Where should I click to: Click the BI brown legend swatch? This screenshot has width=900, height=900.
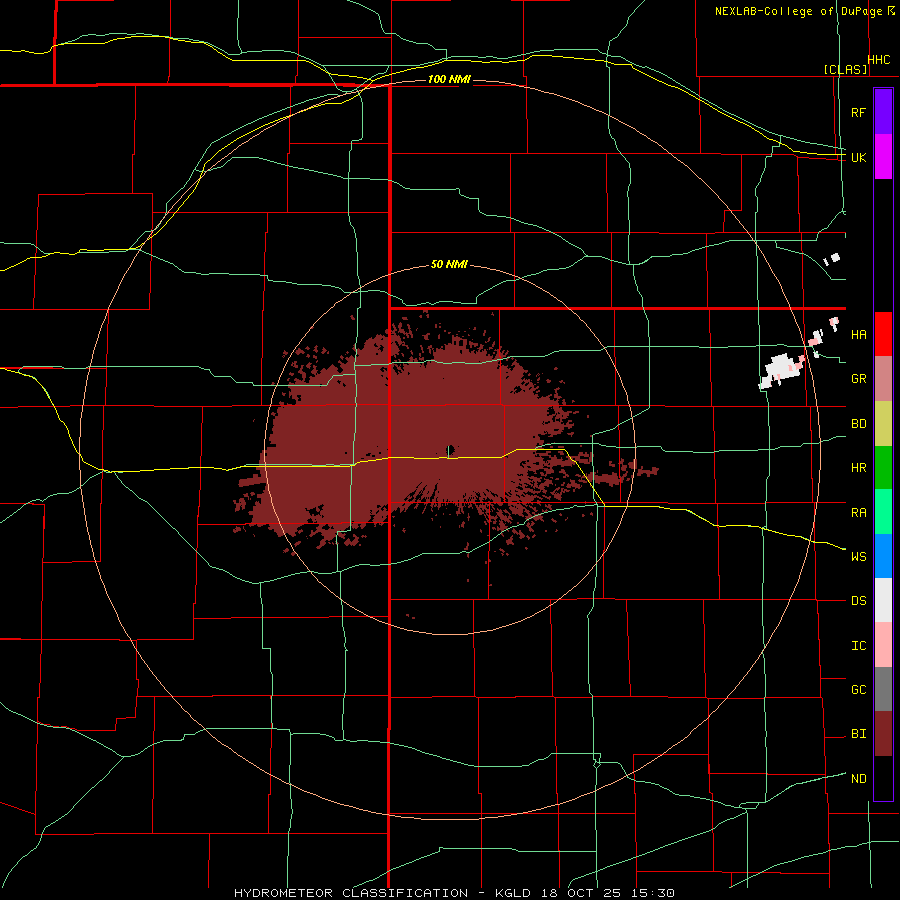coord(883,734)
